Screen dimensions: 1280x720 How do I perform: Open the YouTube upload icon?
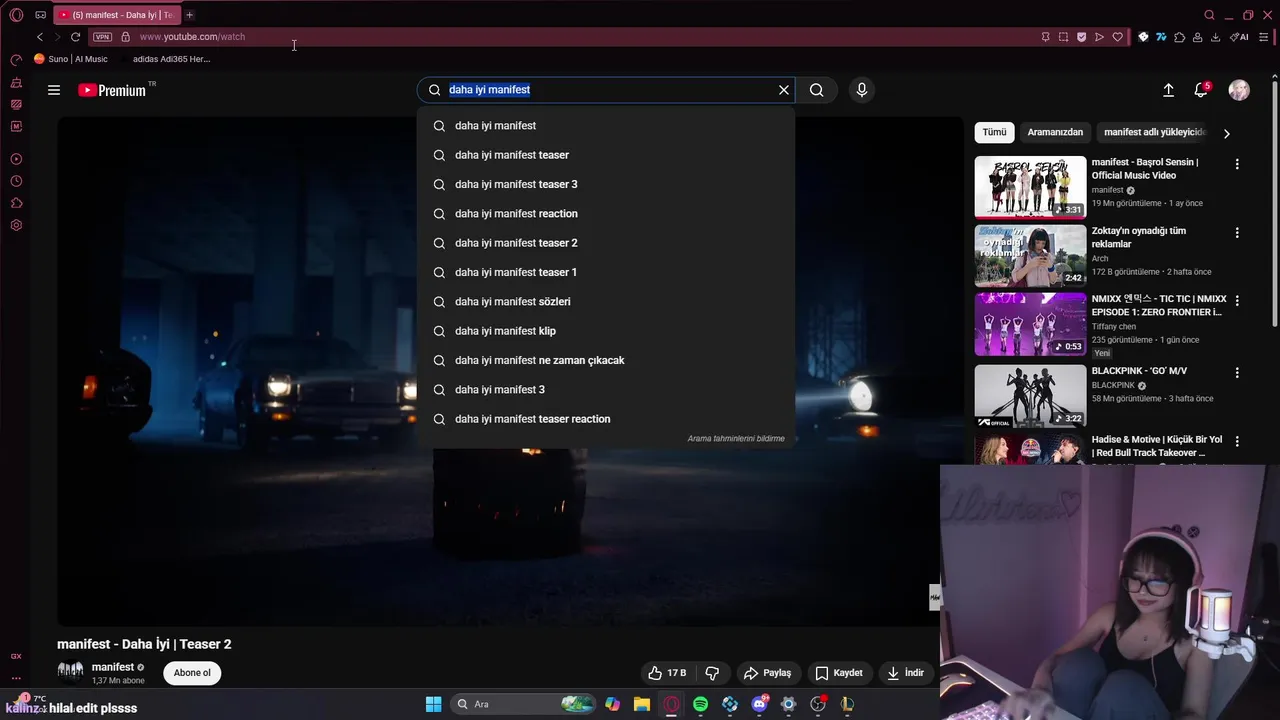tap(1168, 90)
